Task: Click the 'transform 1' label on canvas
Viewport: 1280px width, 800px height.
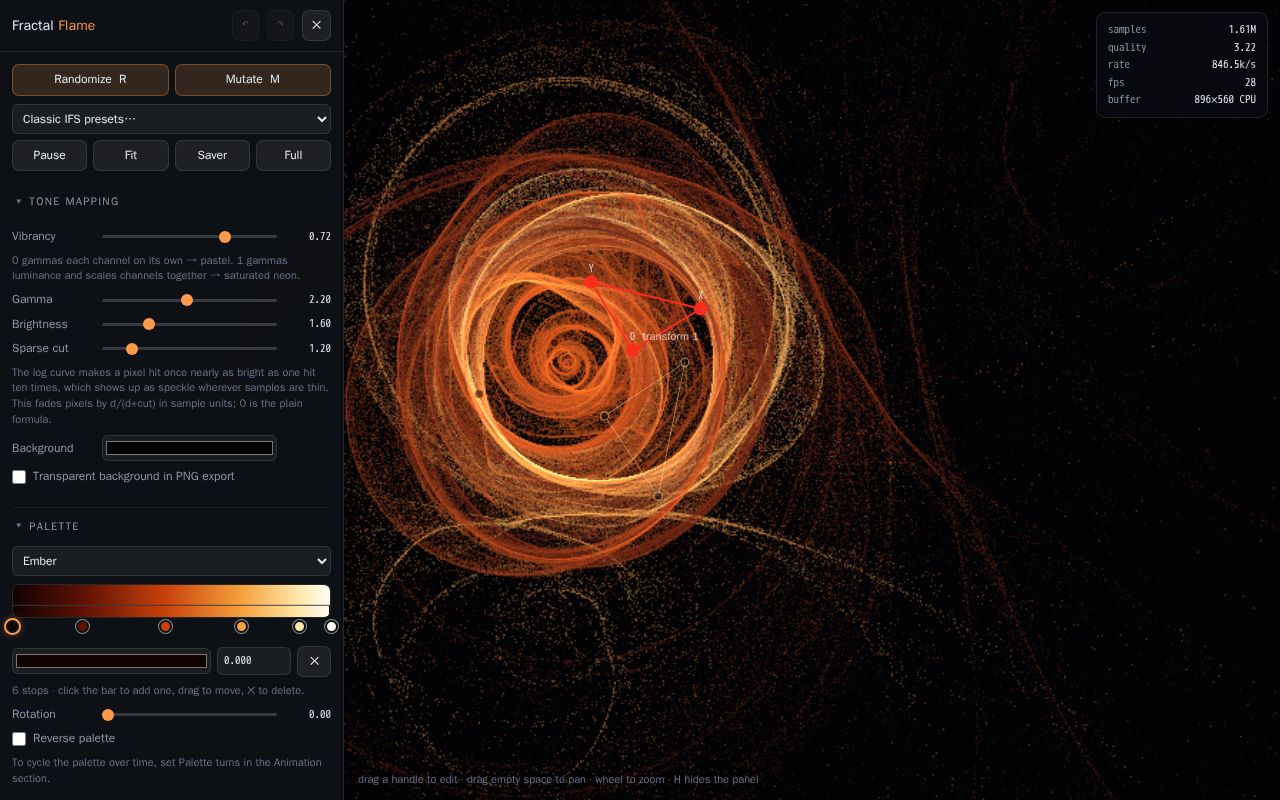Action: pyautogui.click(x=670, y=337)
